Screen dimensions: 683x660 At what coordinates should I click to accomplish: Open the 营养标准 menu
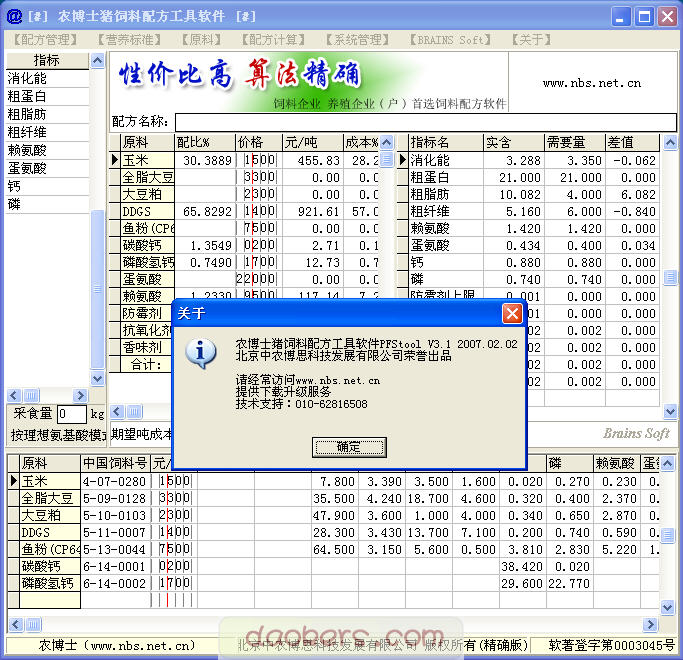[129, 40]
